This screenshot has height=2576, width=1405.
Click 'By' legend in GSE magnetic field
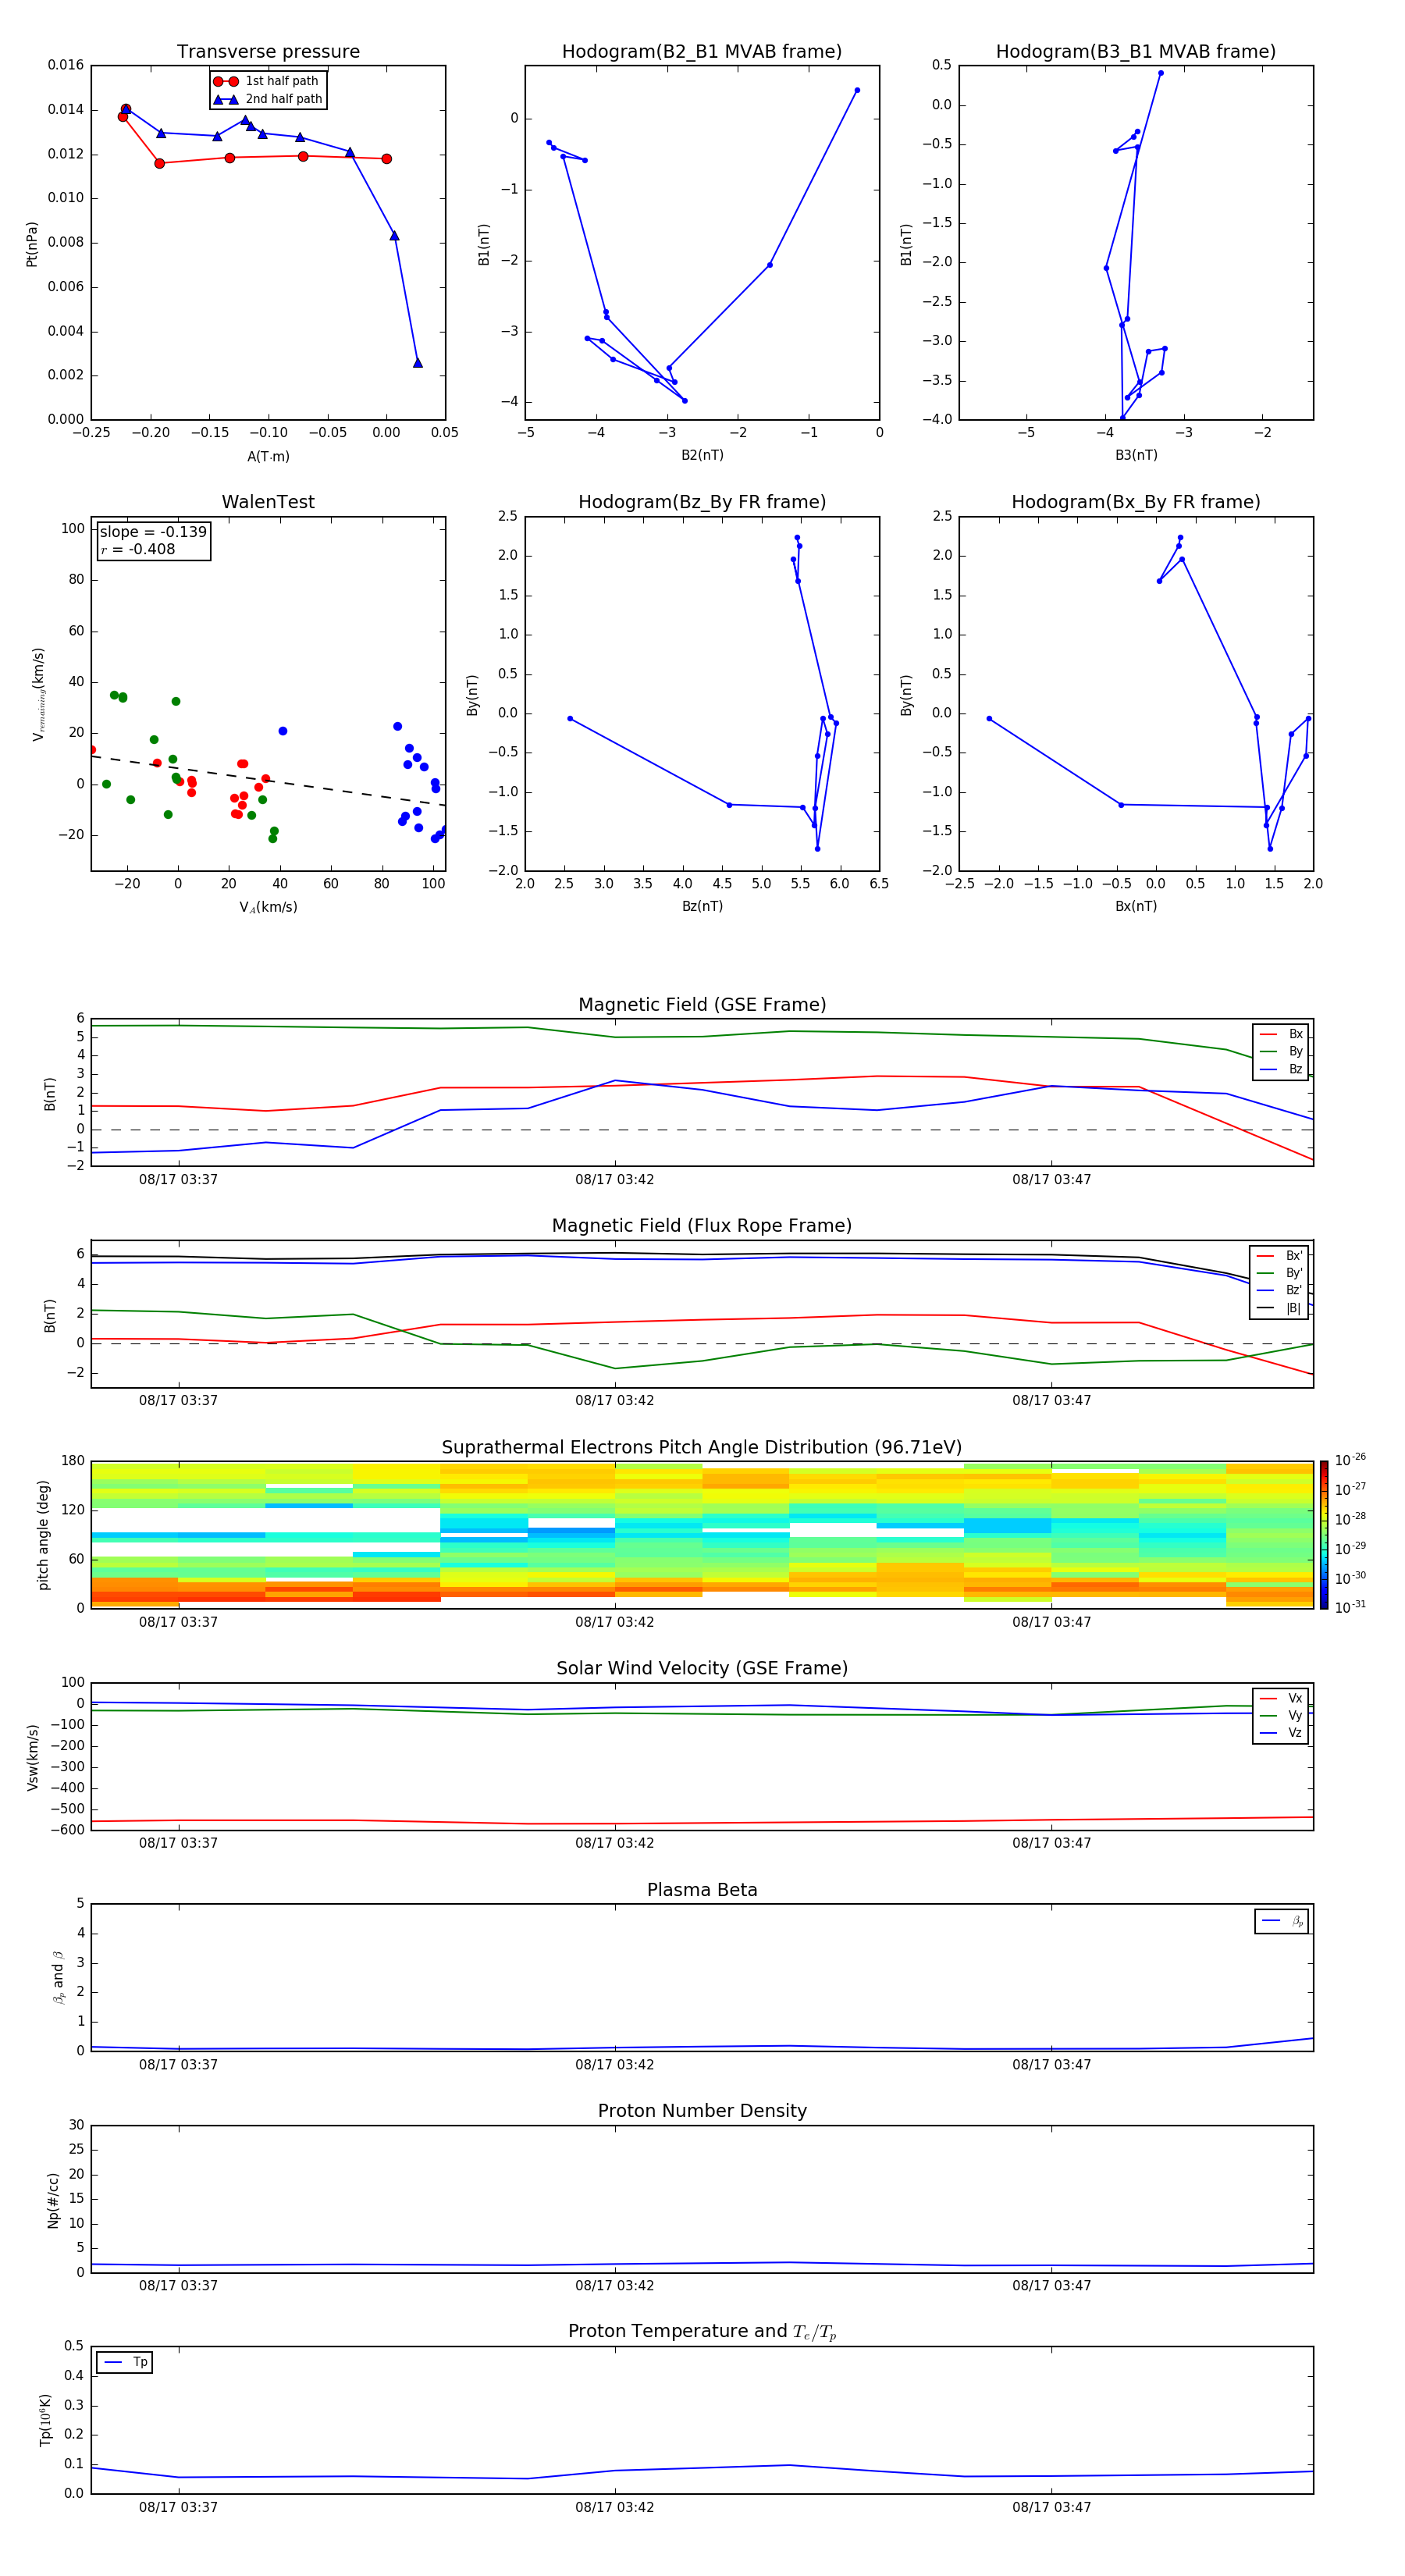pos(1281,1052)
